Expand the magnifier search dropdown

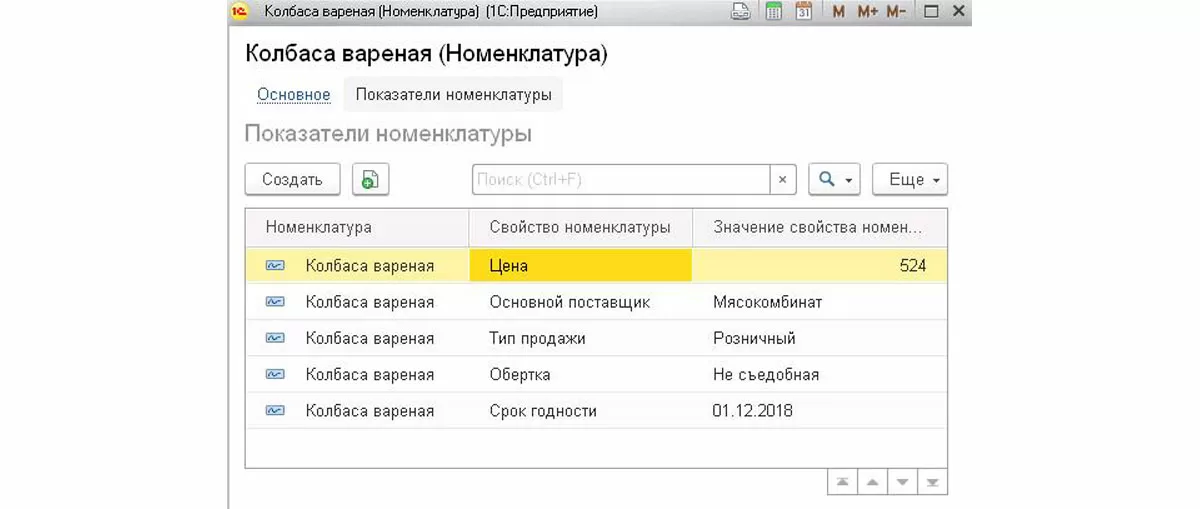pyautogui.click(x=834, y=180)
